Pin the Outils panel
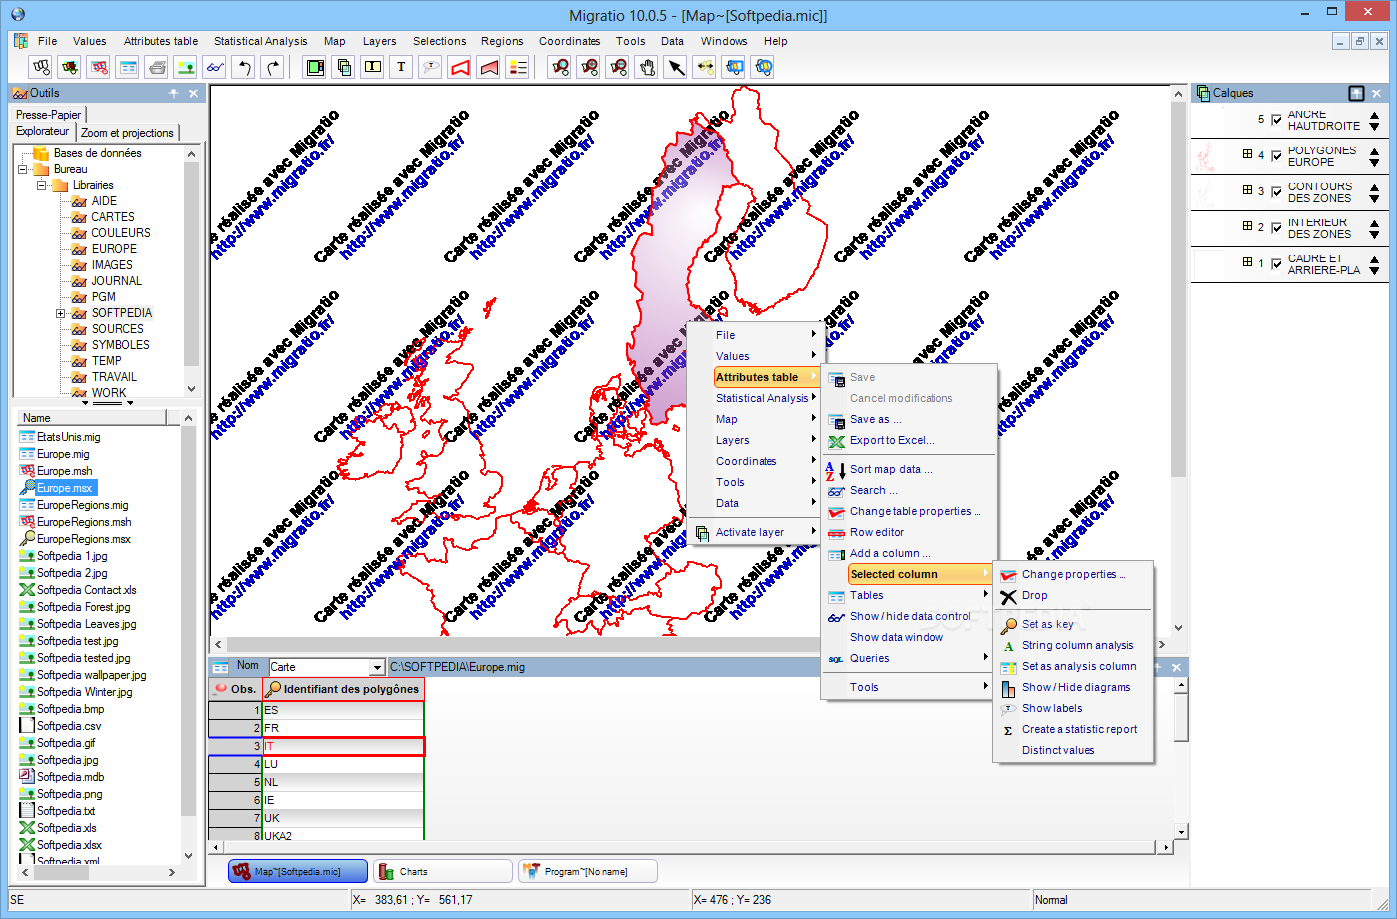The height and width of the screenshot is (919, 1397). tap(173, 93)
